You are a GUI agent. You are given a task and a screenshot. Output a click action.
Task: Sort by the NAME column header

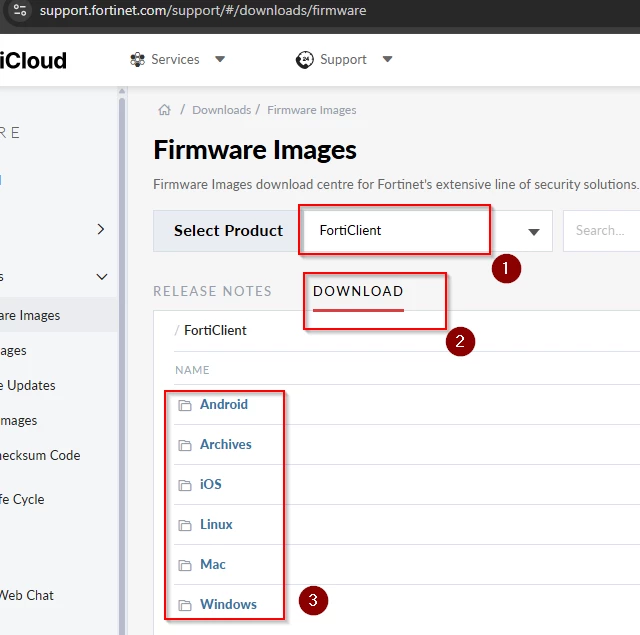192,370
